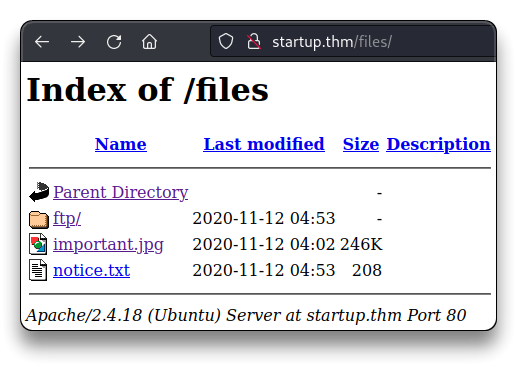Screen dimensions: 517x366
Task: Click the 246K size value
Action: (361, 244)
